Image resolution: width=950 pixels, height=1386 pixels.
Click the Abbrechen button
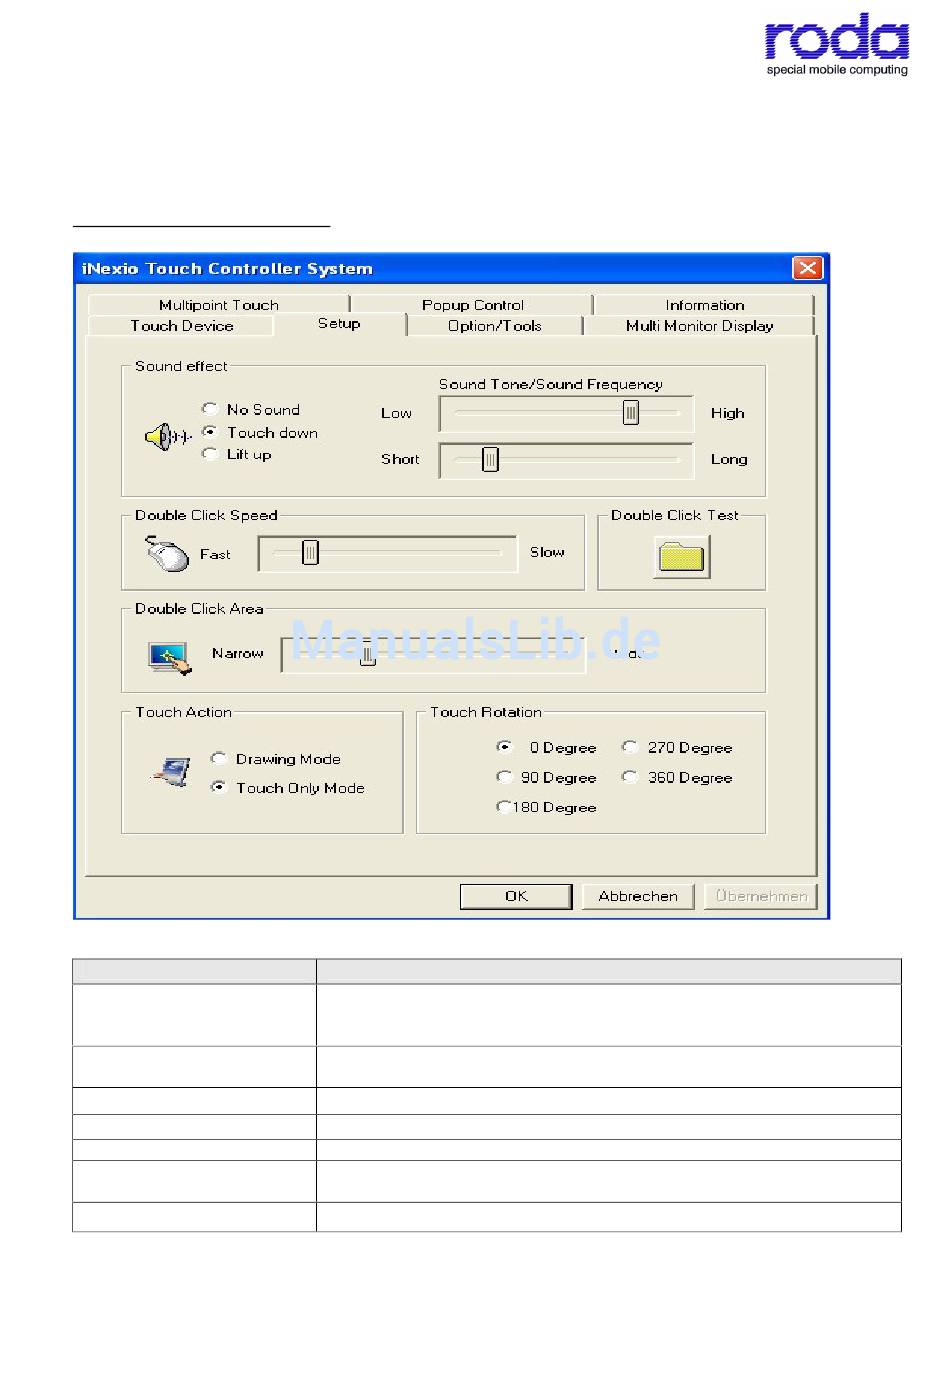click(x=638, y=896)
